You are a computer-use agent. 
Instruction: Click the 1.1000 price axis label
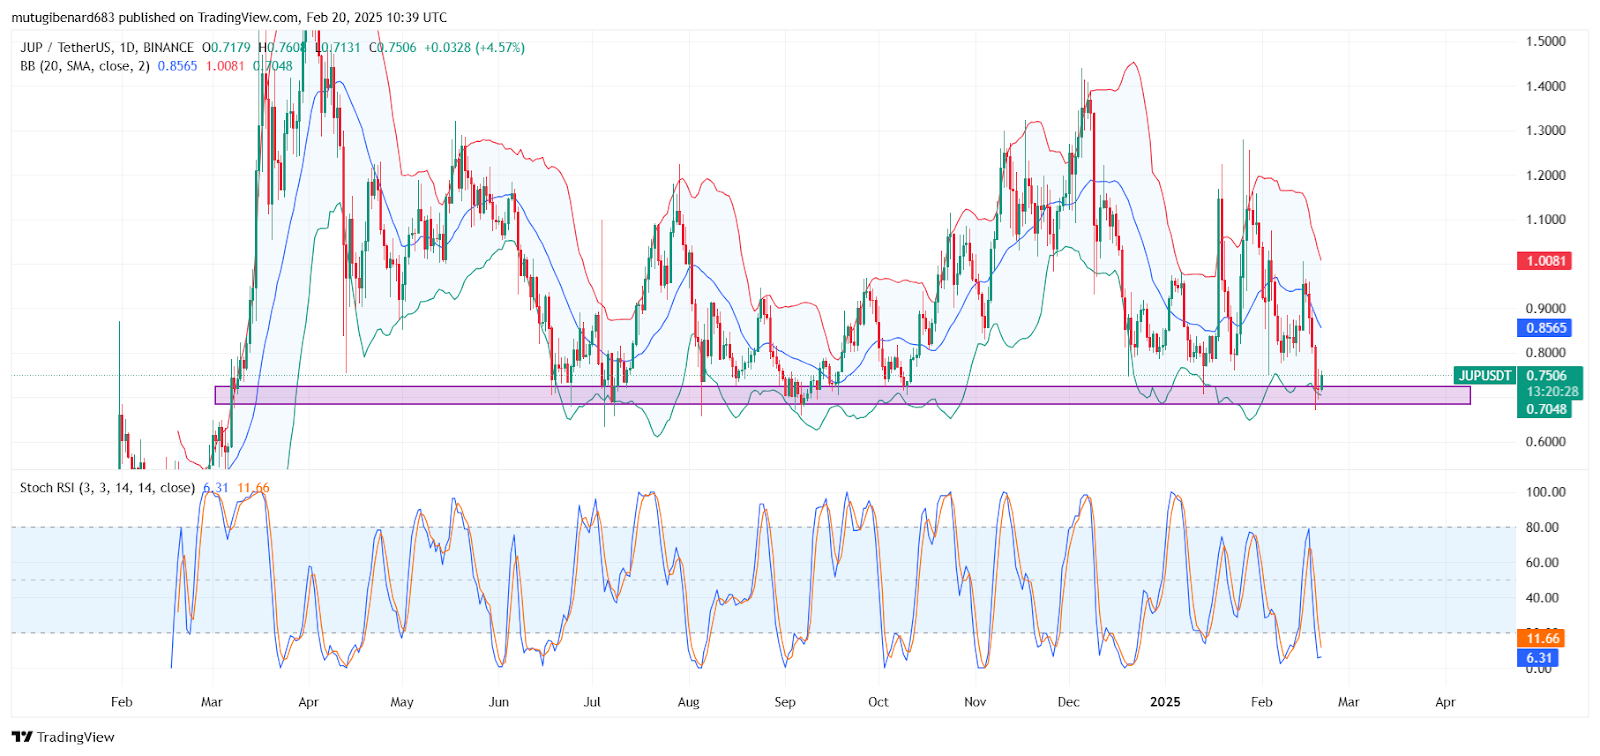pyautogui.click(x=1546, y=219)
